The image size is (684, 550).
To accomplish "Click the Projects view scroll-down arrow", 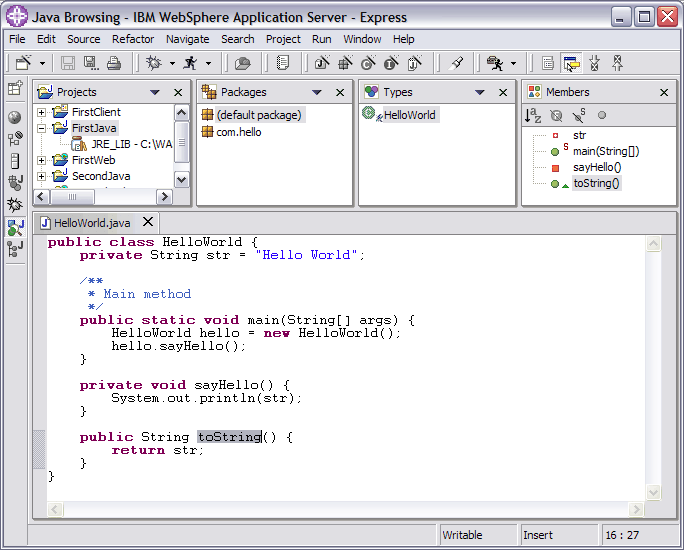I will coord(181,180).
